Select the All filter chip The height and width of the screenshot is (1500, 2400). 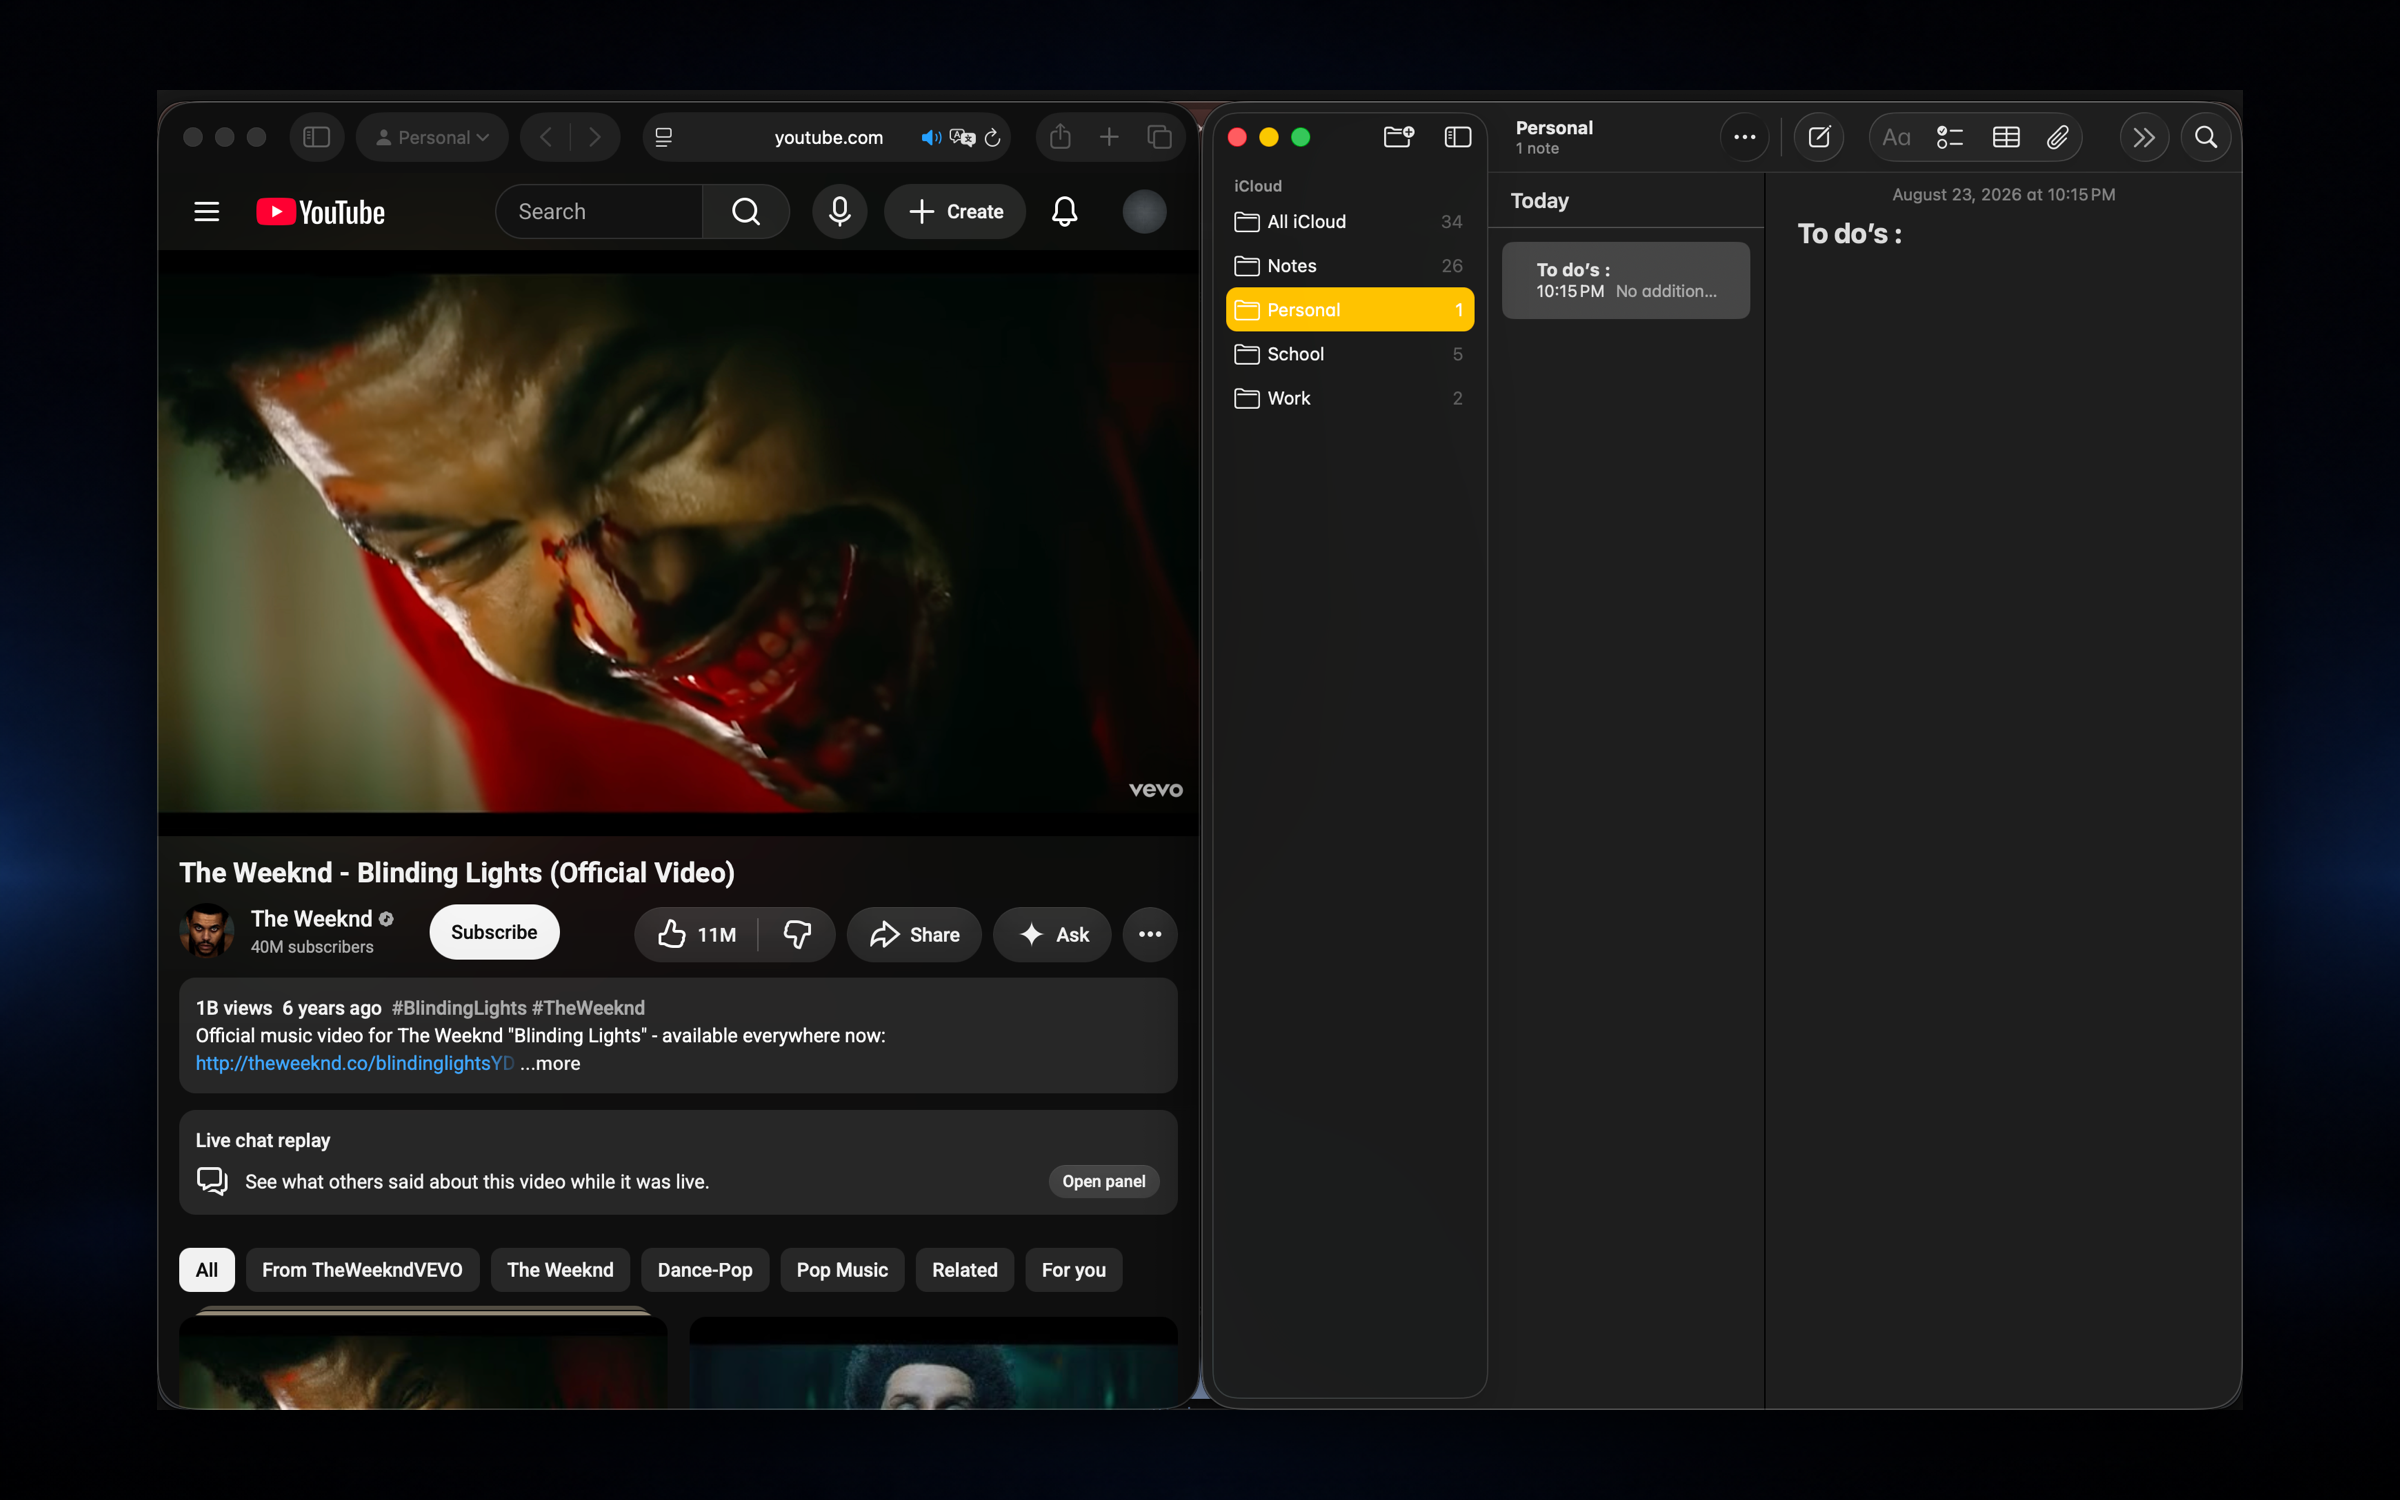[207, 1270]
